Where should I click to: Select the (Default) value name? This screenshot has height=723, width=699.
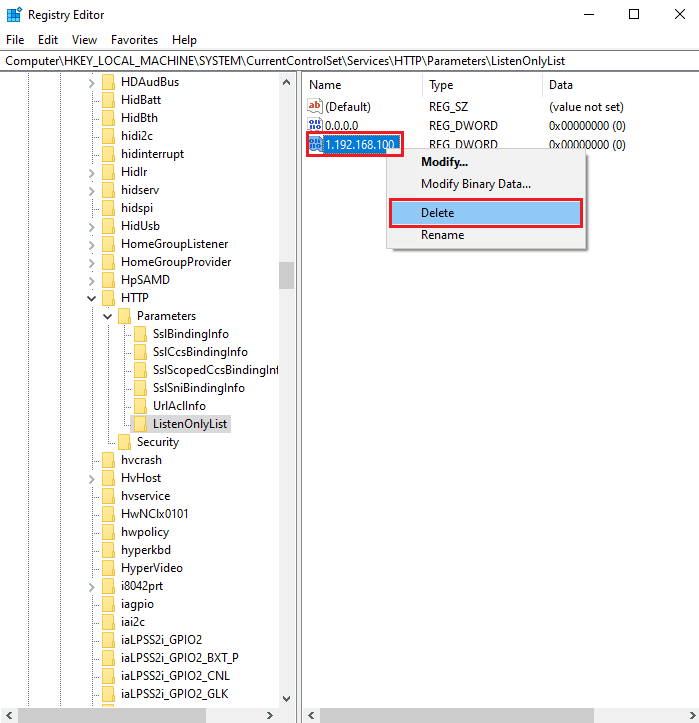(x=348, y=107)
